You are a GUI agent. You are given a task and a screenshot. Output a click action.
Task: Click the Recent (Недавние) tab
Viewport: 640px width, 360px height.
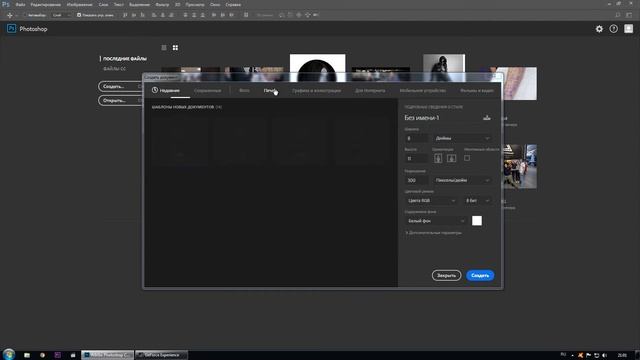166,90
